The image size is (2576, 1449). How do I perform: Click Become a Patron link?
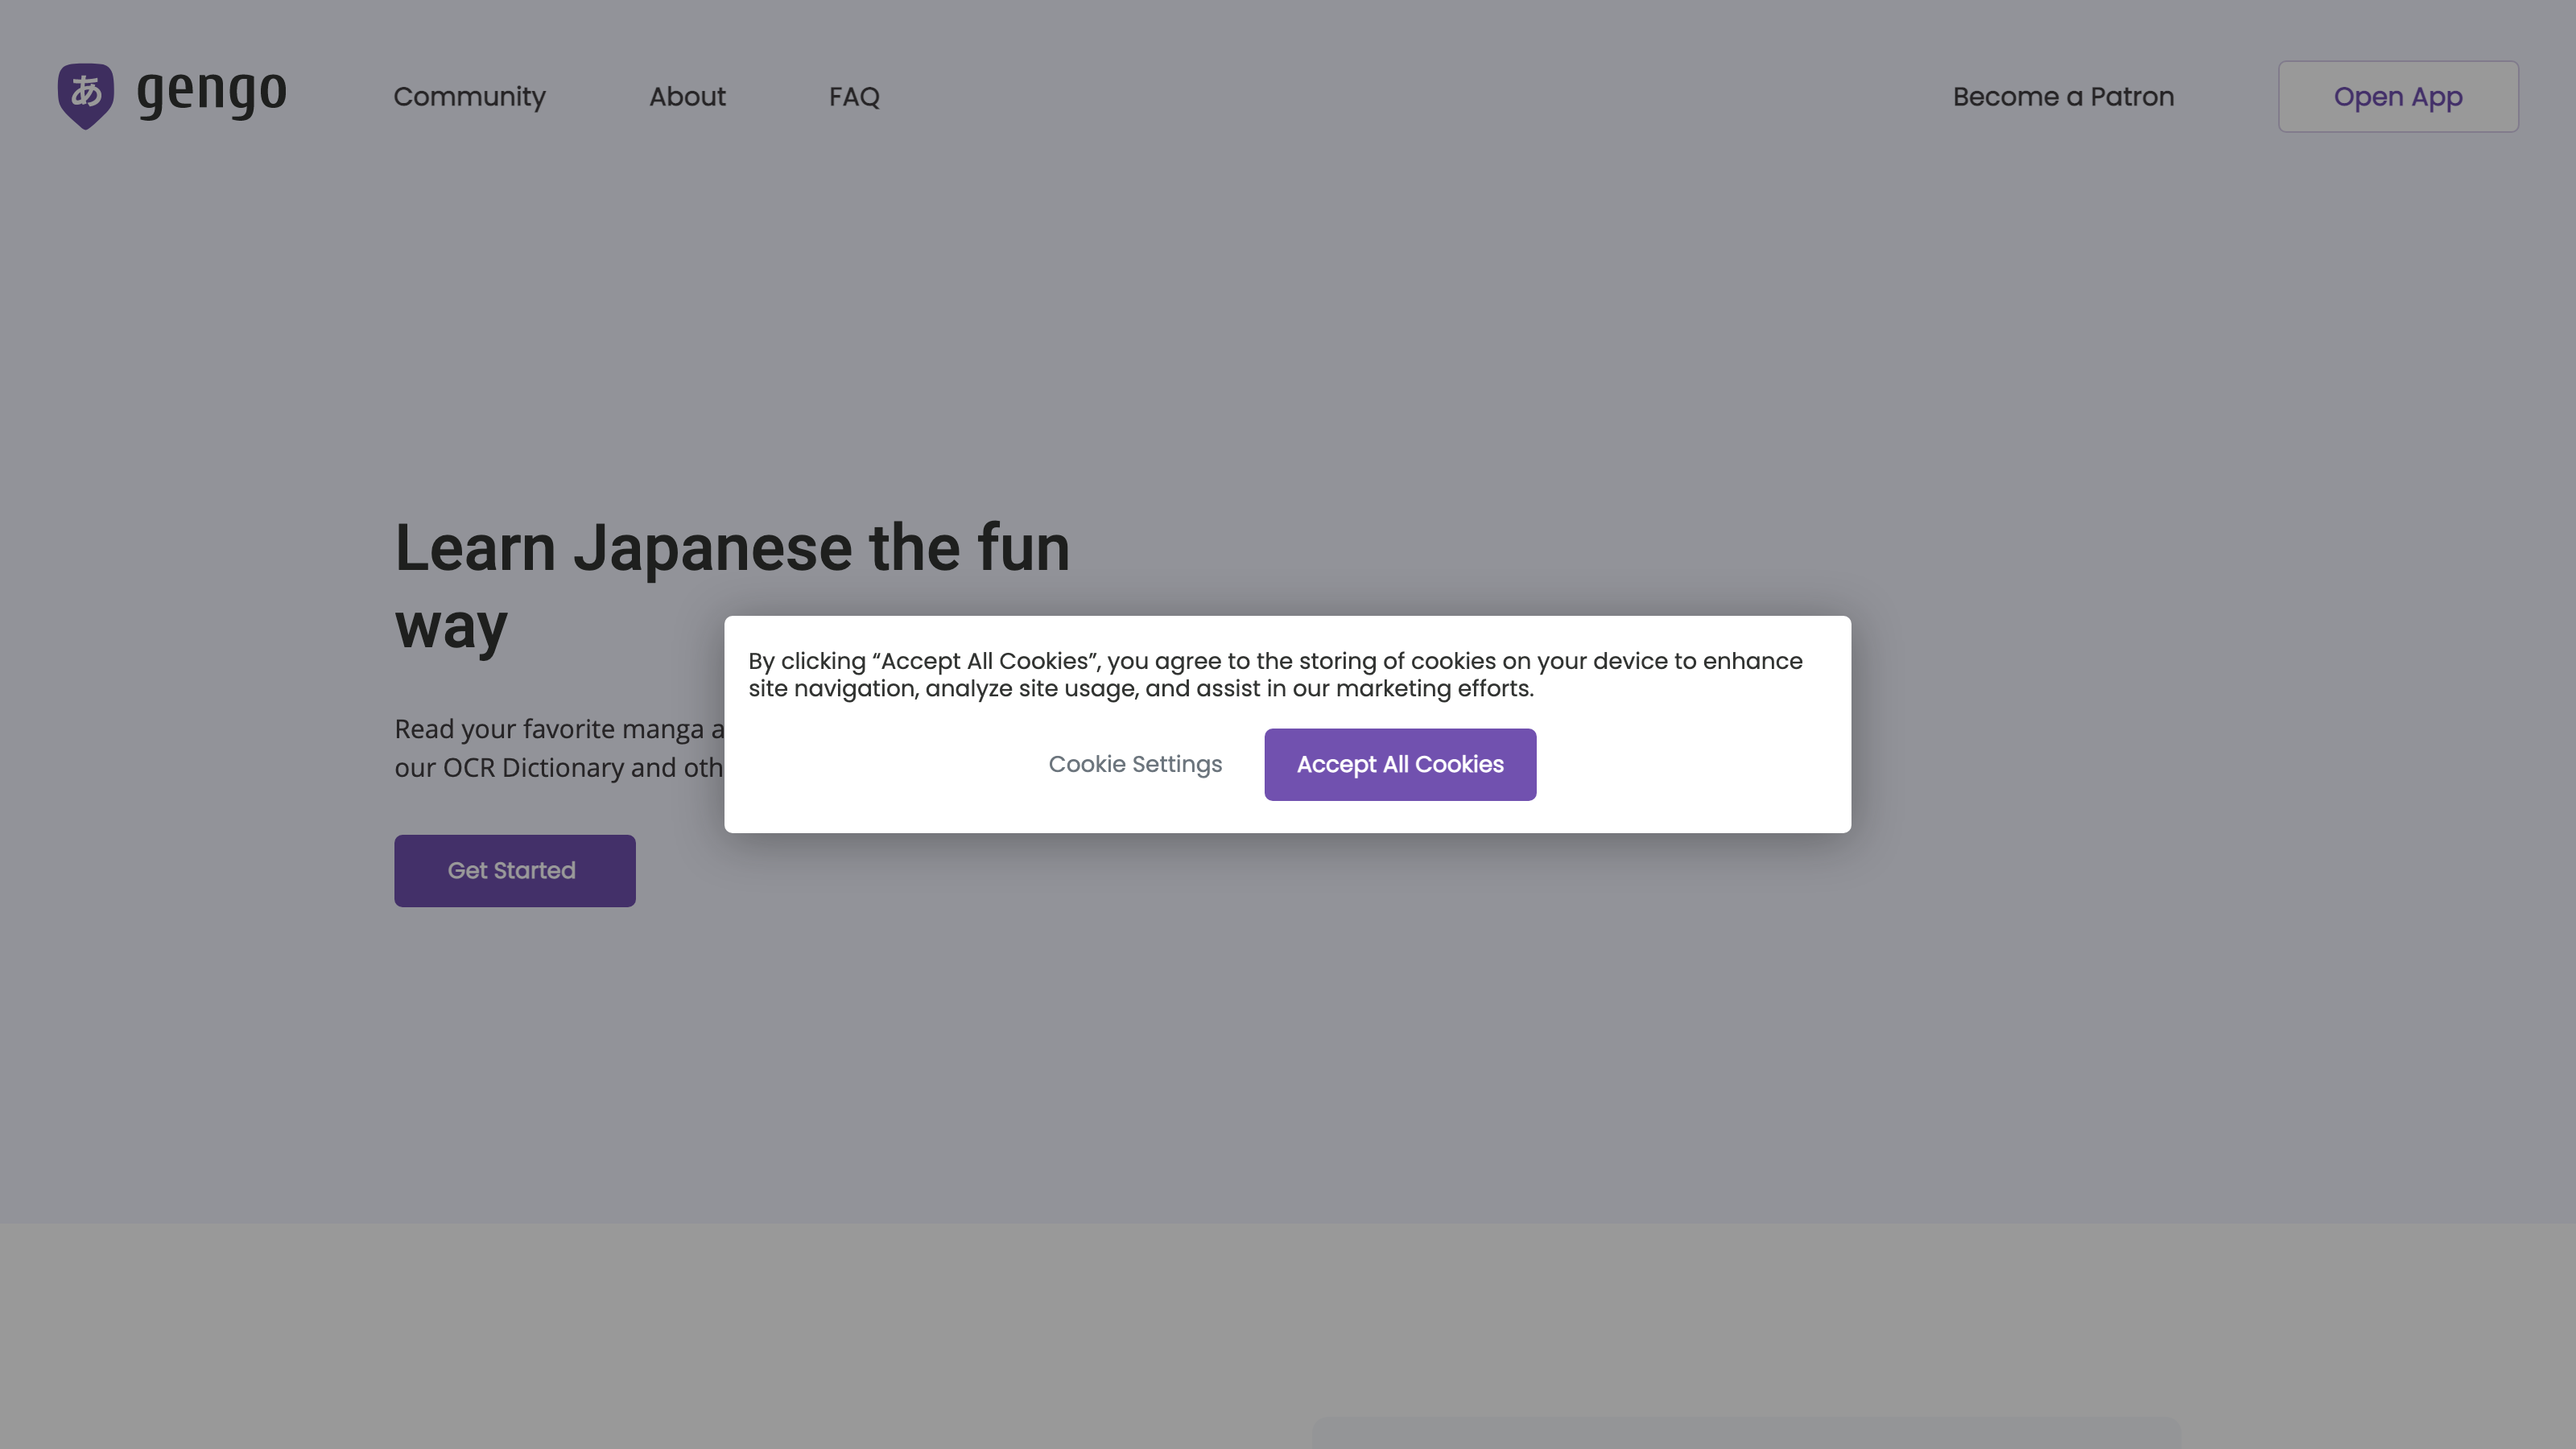pos(2063,97)
